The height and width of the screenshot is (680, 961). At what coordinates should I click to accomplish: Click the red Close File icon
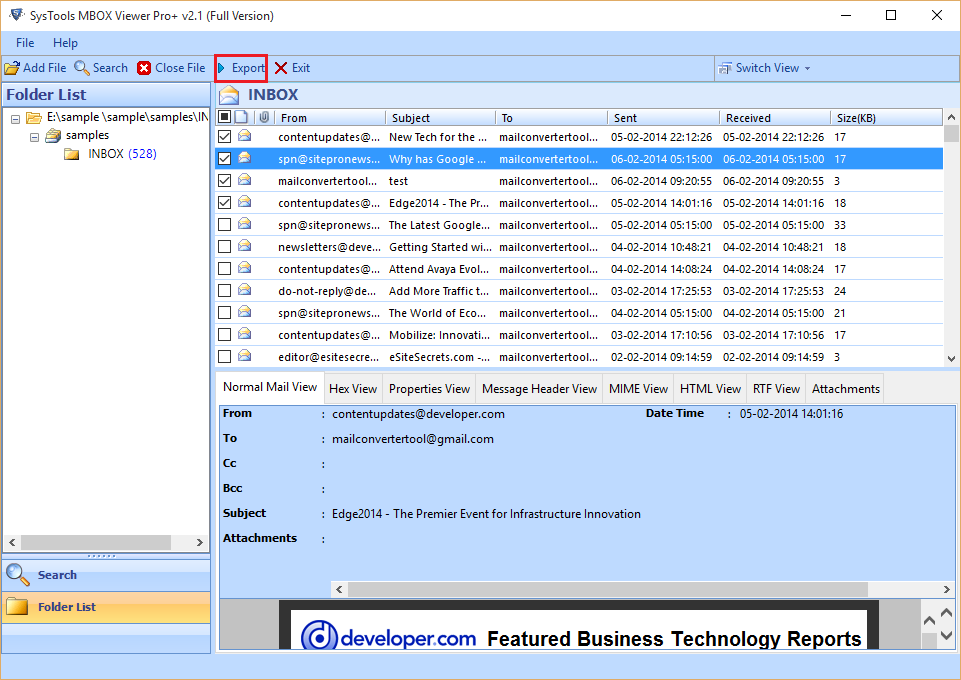(x=144, y=68)
